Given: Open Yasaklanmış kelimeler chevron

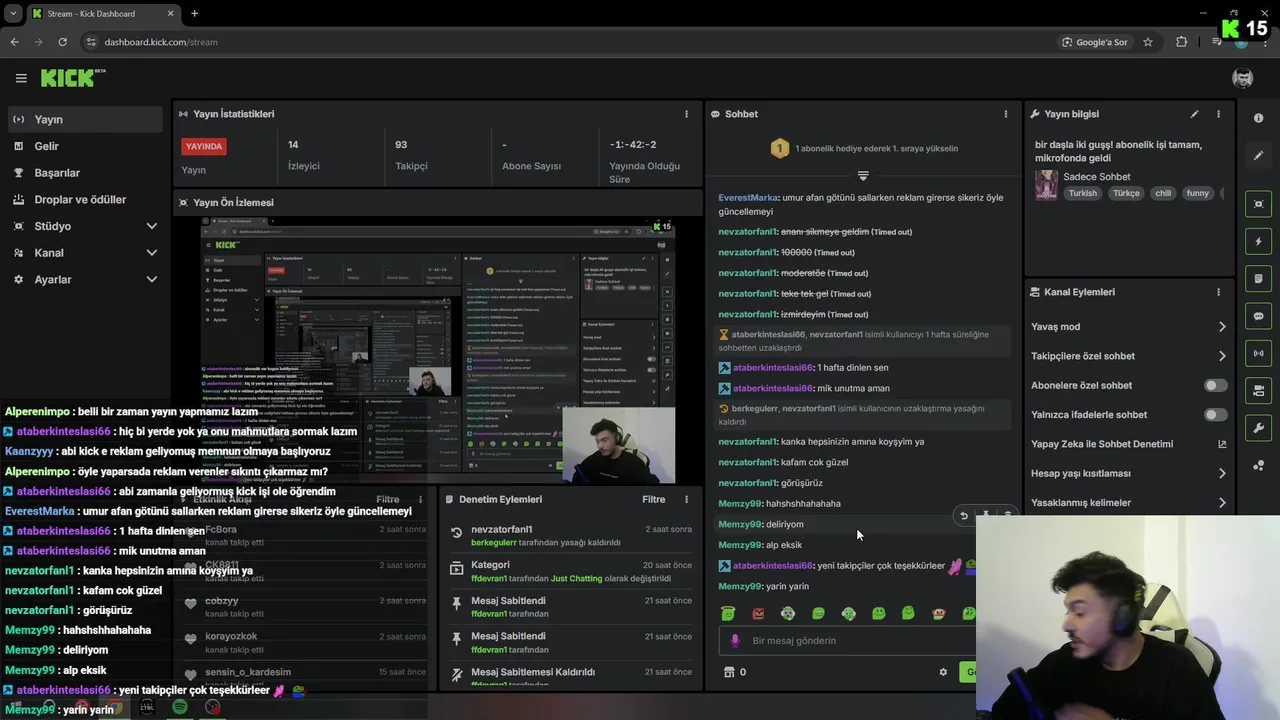Looking at the screenshot, I should (1222, 503).
